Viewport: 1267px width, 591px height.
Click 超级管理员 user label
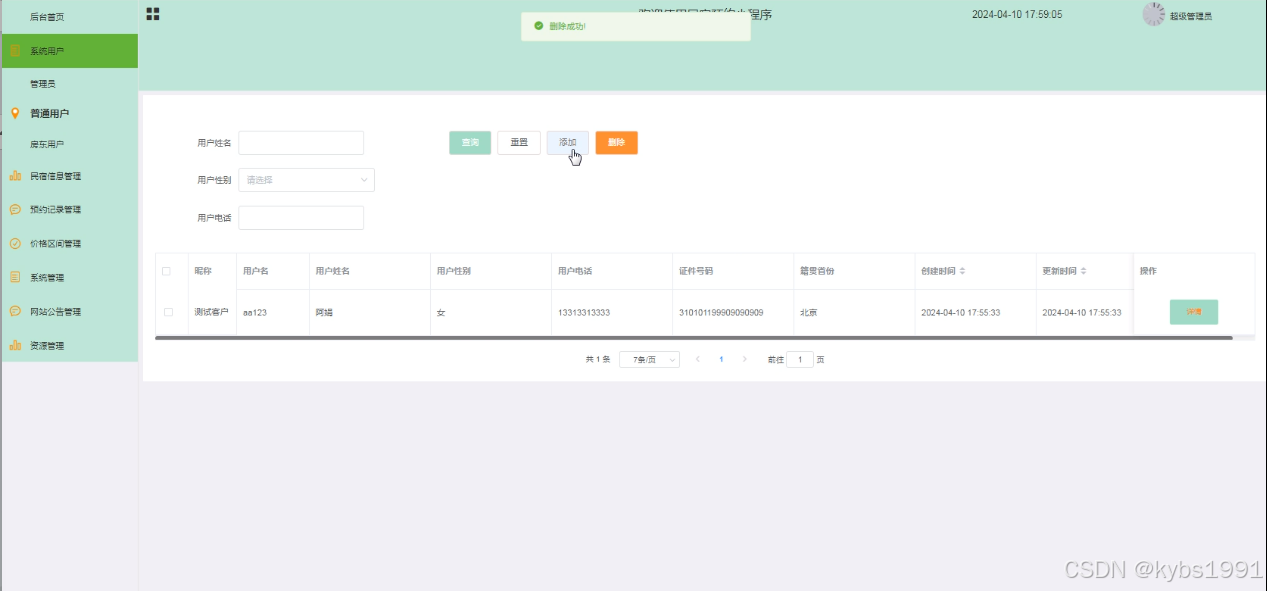point(1191,16)
